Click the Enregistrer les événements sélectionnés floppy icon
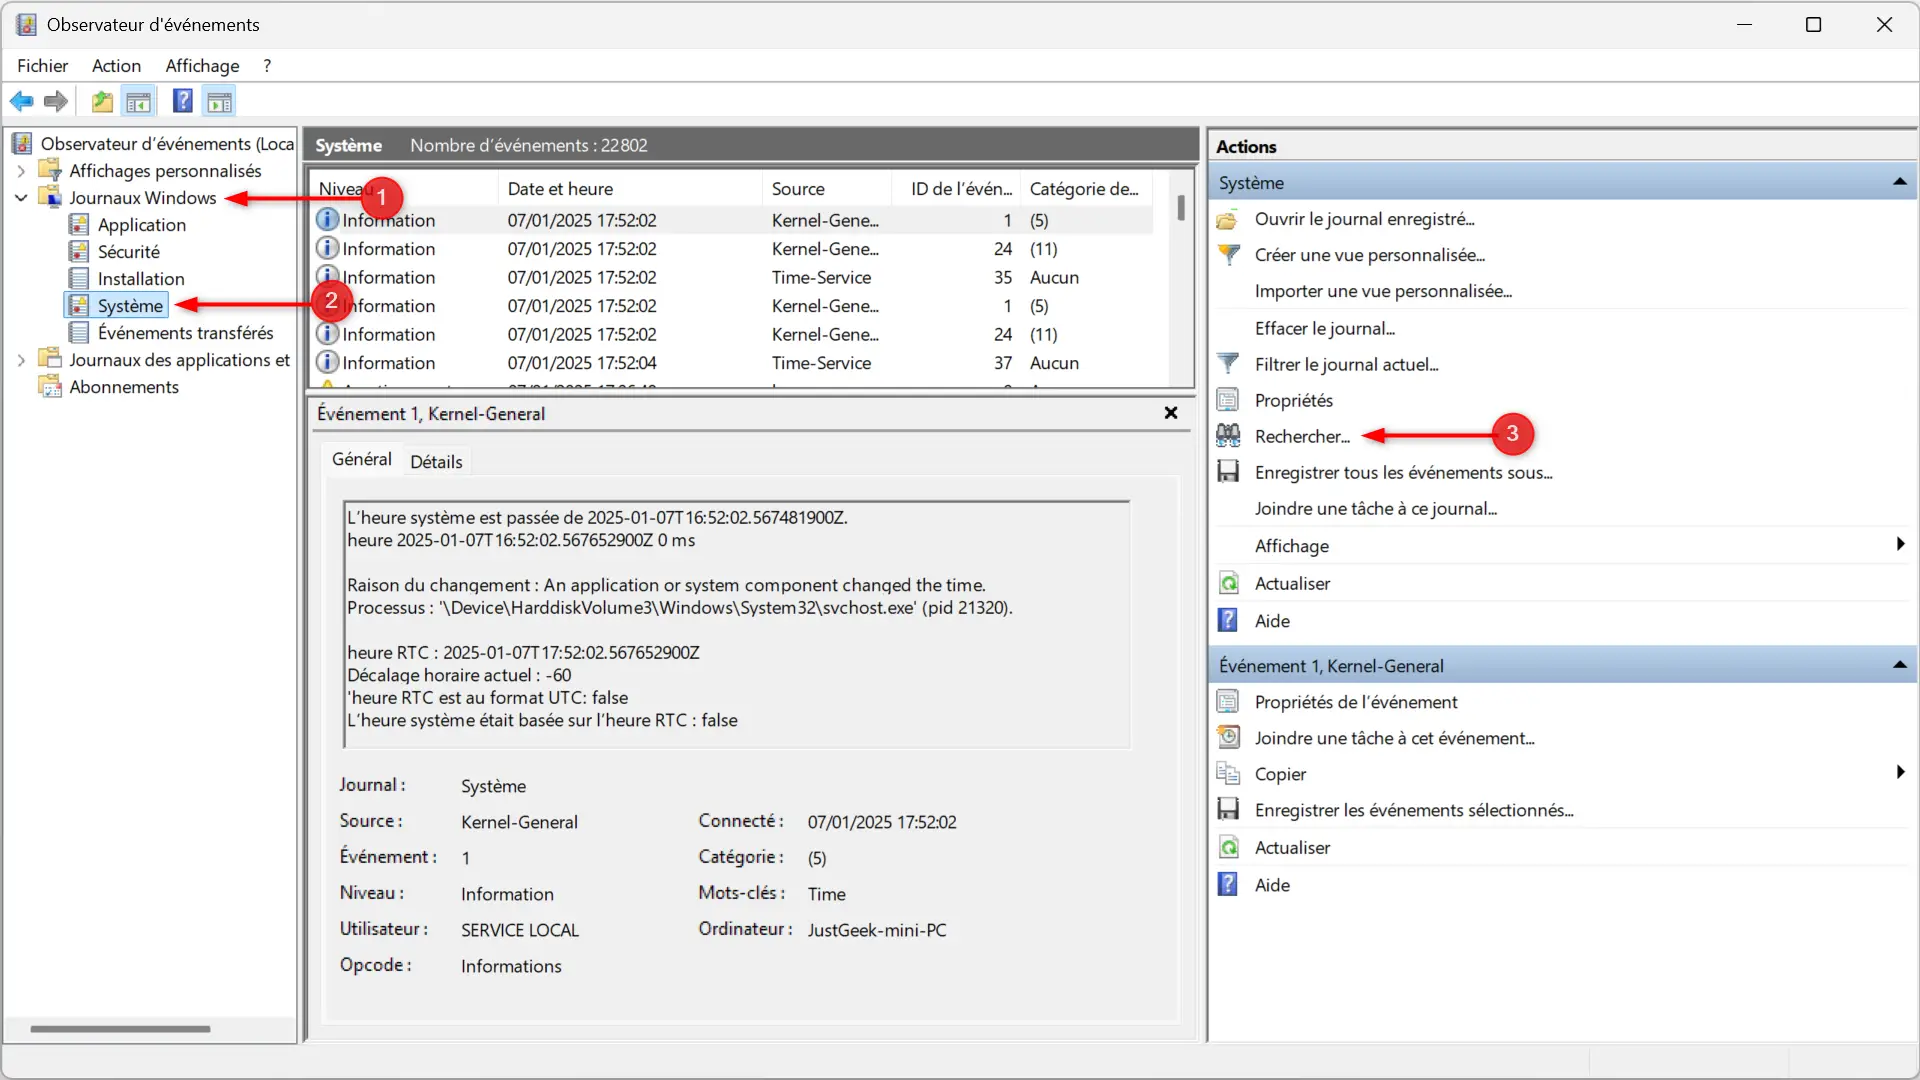Viewport: 1920px width, 1080px height. (x=1228, y=810)
